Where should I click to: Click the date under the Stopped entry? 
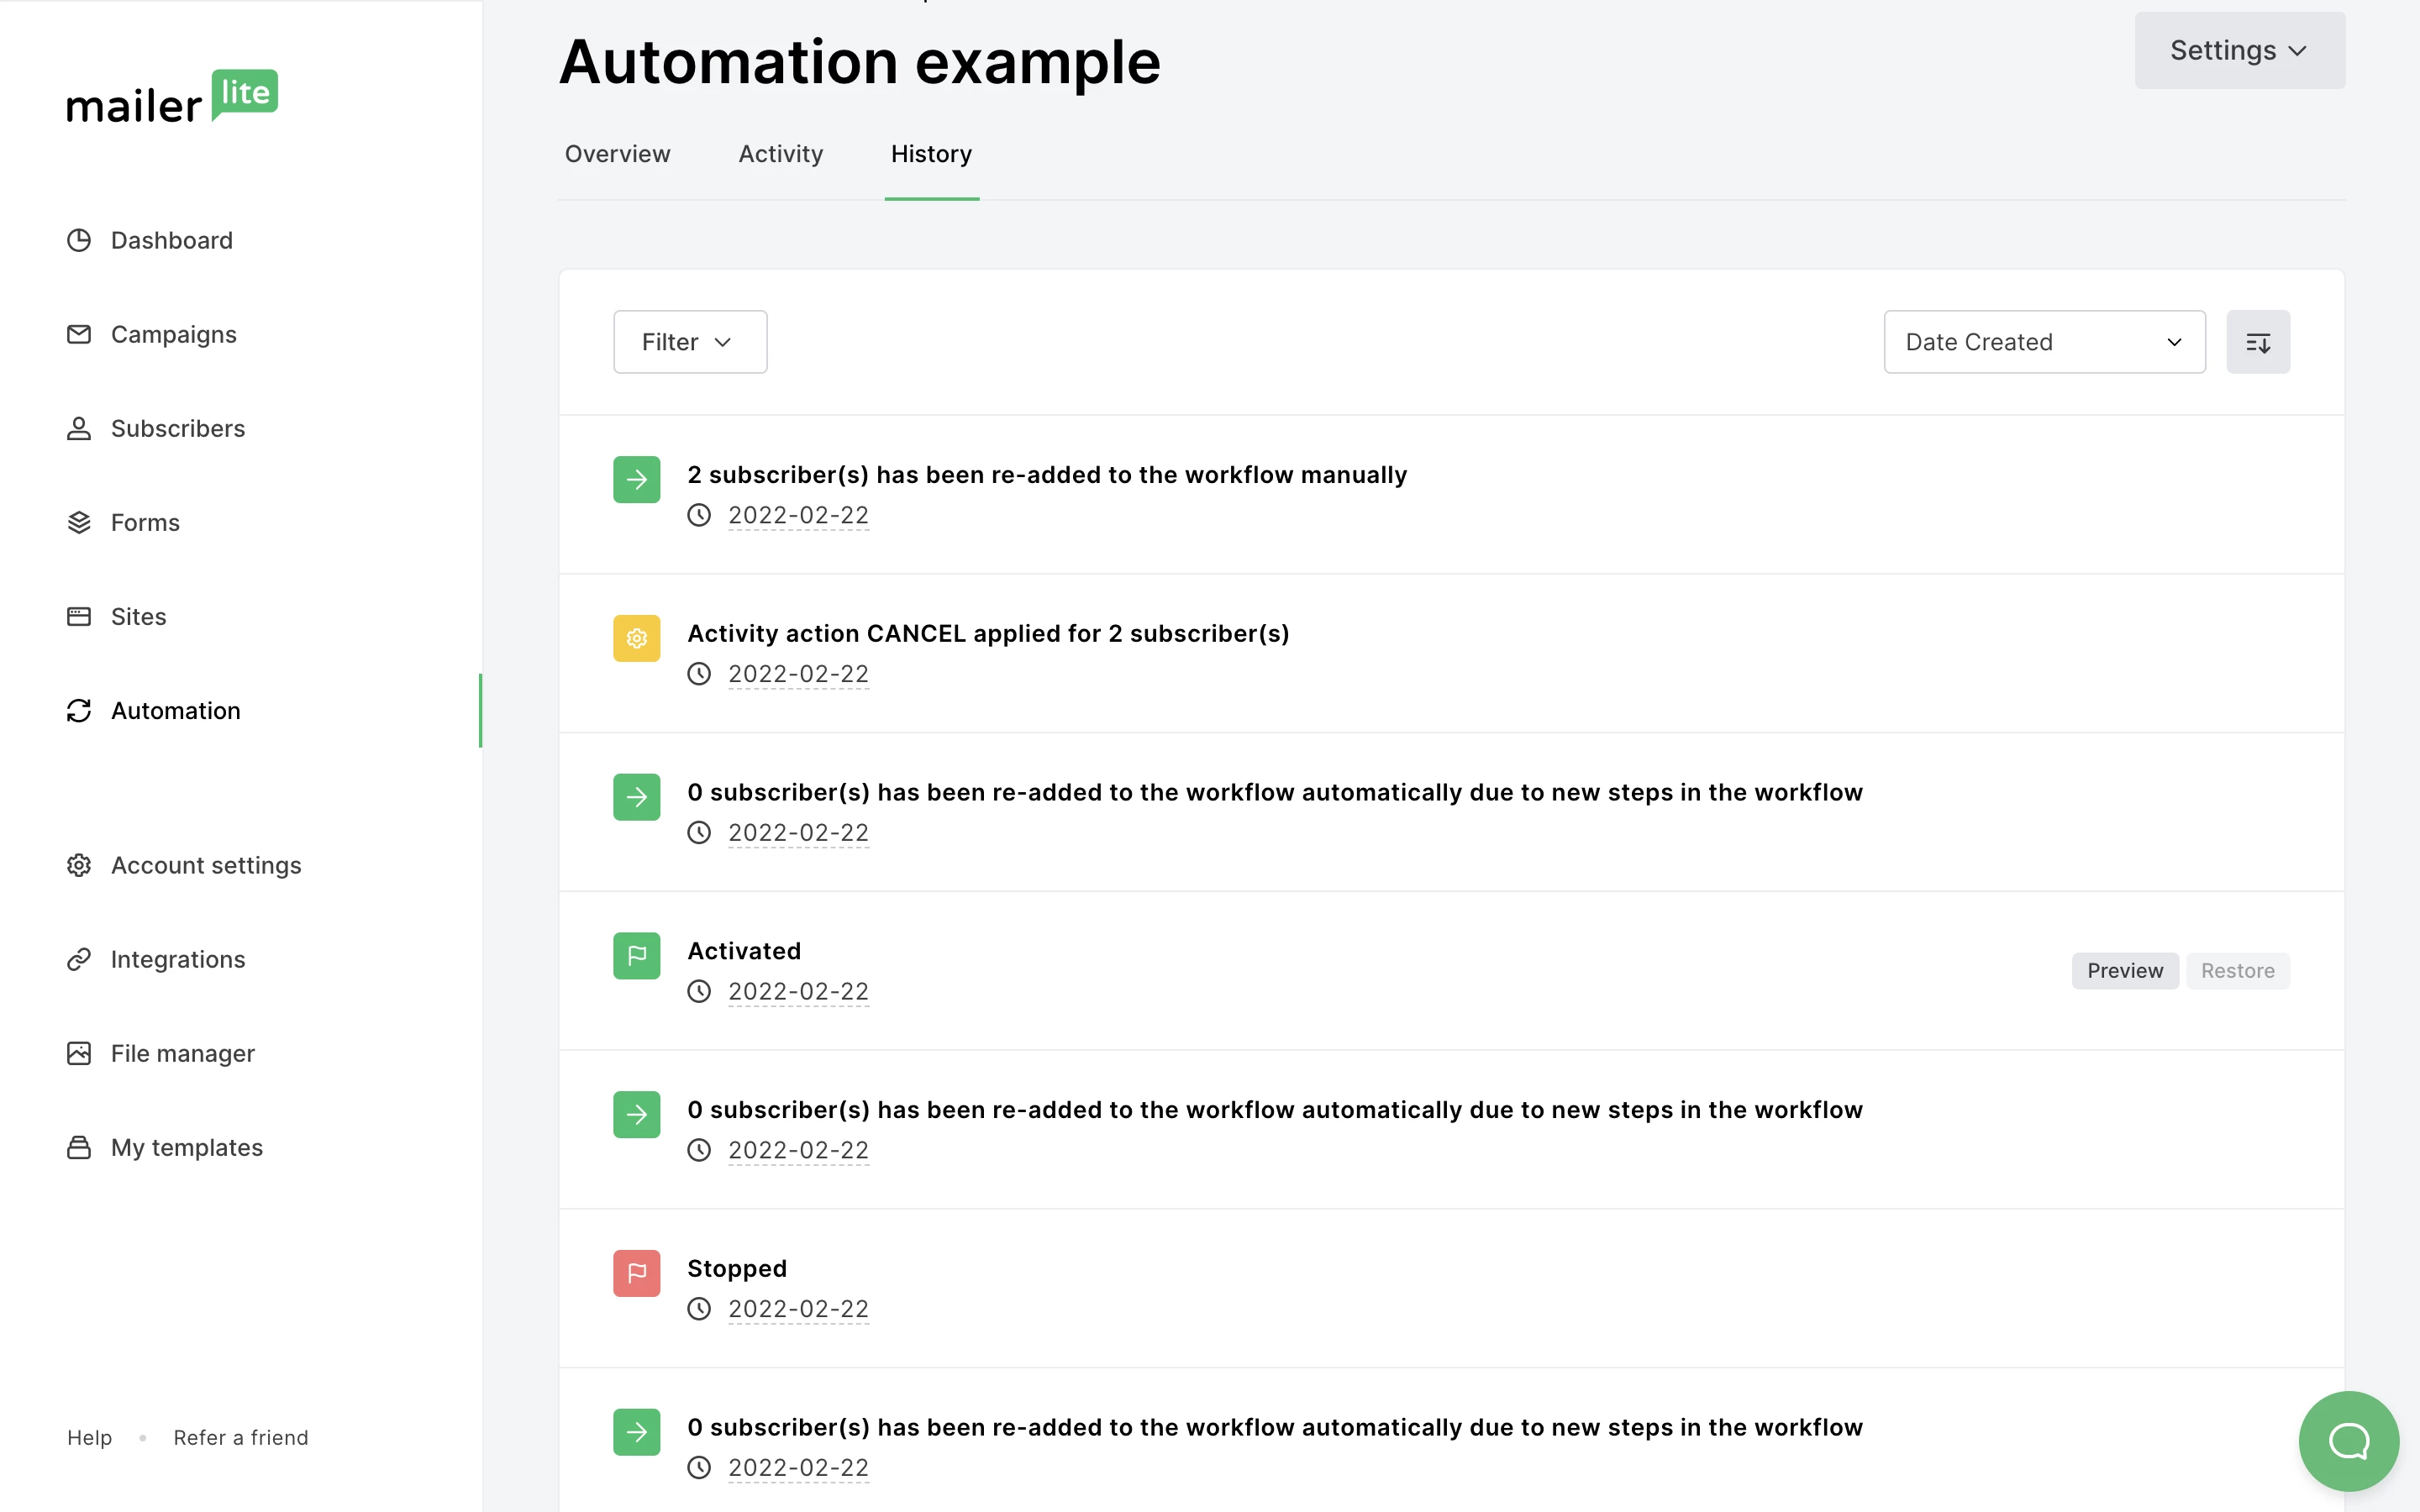(x=797, y=1309)
